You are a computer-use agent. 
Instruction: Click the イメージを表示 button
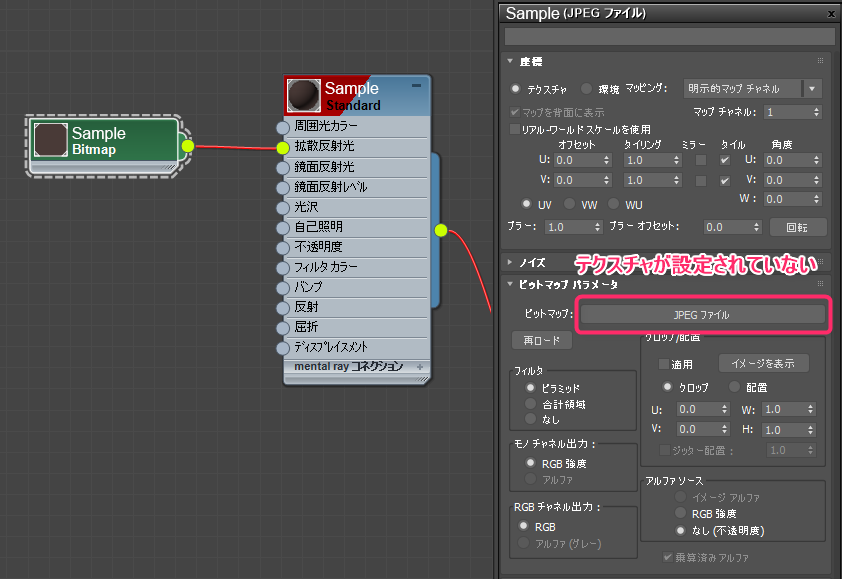[x=763, y=363]
